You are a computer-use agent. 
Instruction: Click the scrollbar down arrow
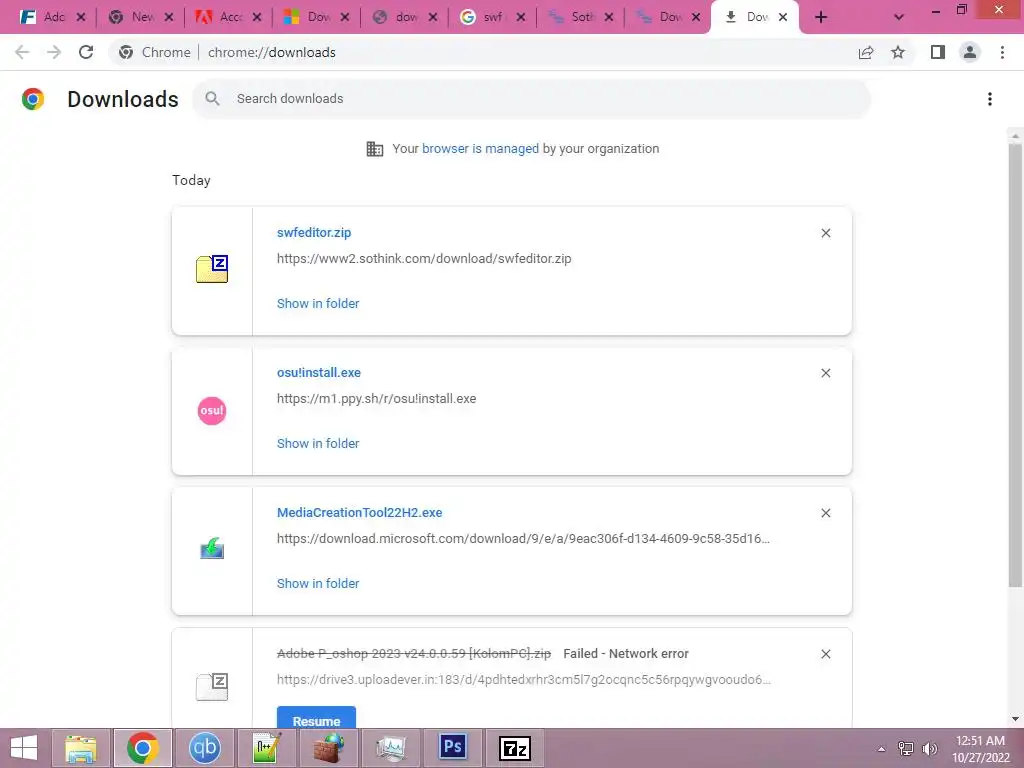(x=1015, y=720)
